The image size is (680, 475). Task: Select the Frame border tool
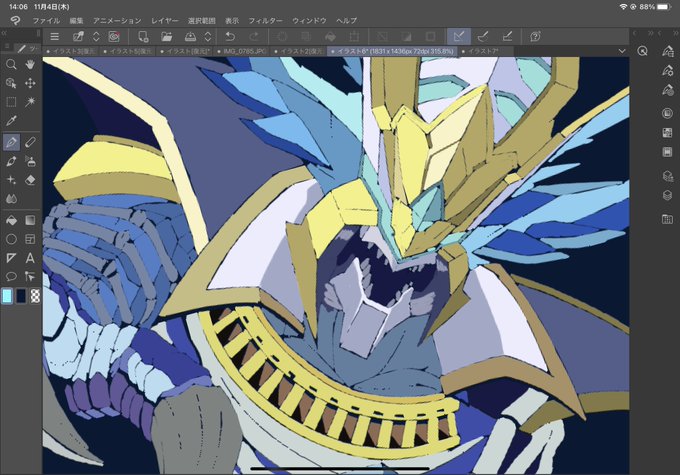[30, 239]
